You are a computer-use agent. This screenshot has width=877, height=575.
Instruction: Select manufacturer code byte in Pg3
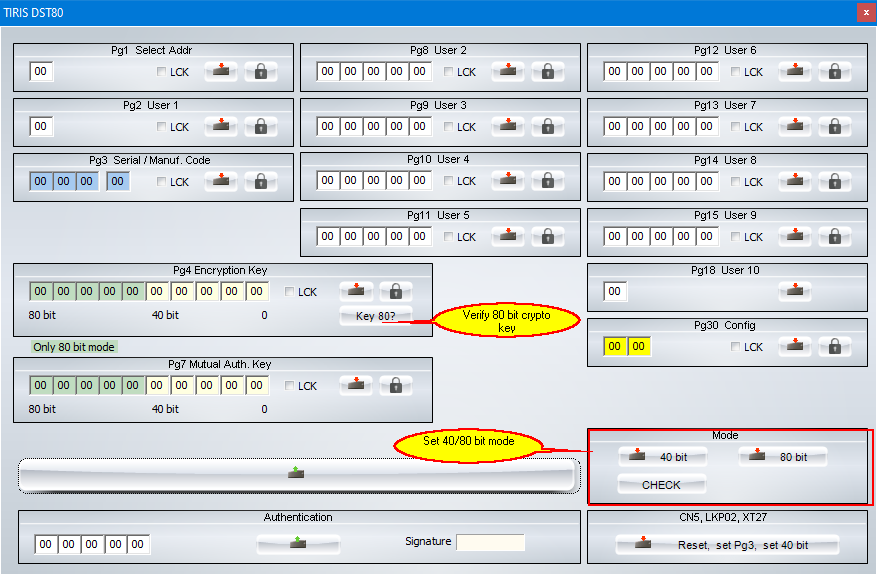click(117, 181)
